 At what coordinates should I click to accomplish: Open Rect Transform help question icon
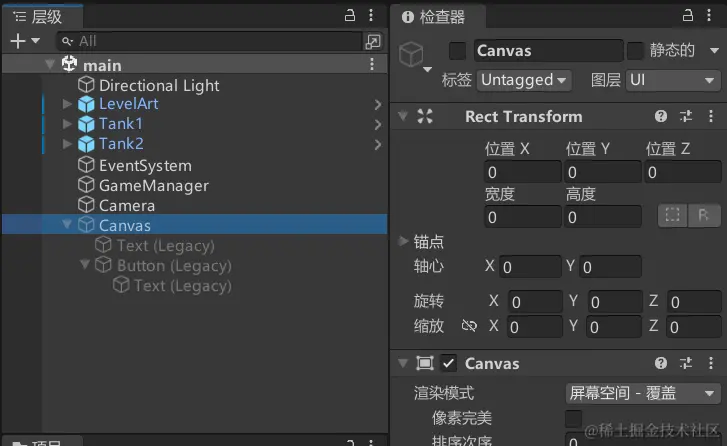pos(661,116)
